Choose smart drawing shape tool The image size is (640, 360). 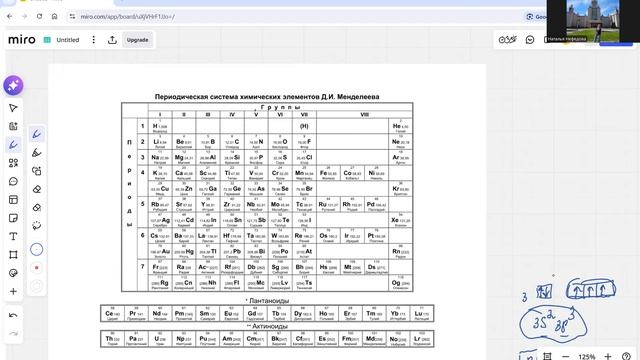(37, 171)
